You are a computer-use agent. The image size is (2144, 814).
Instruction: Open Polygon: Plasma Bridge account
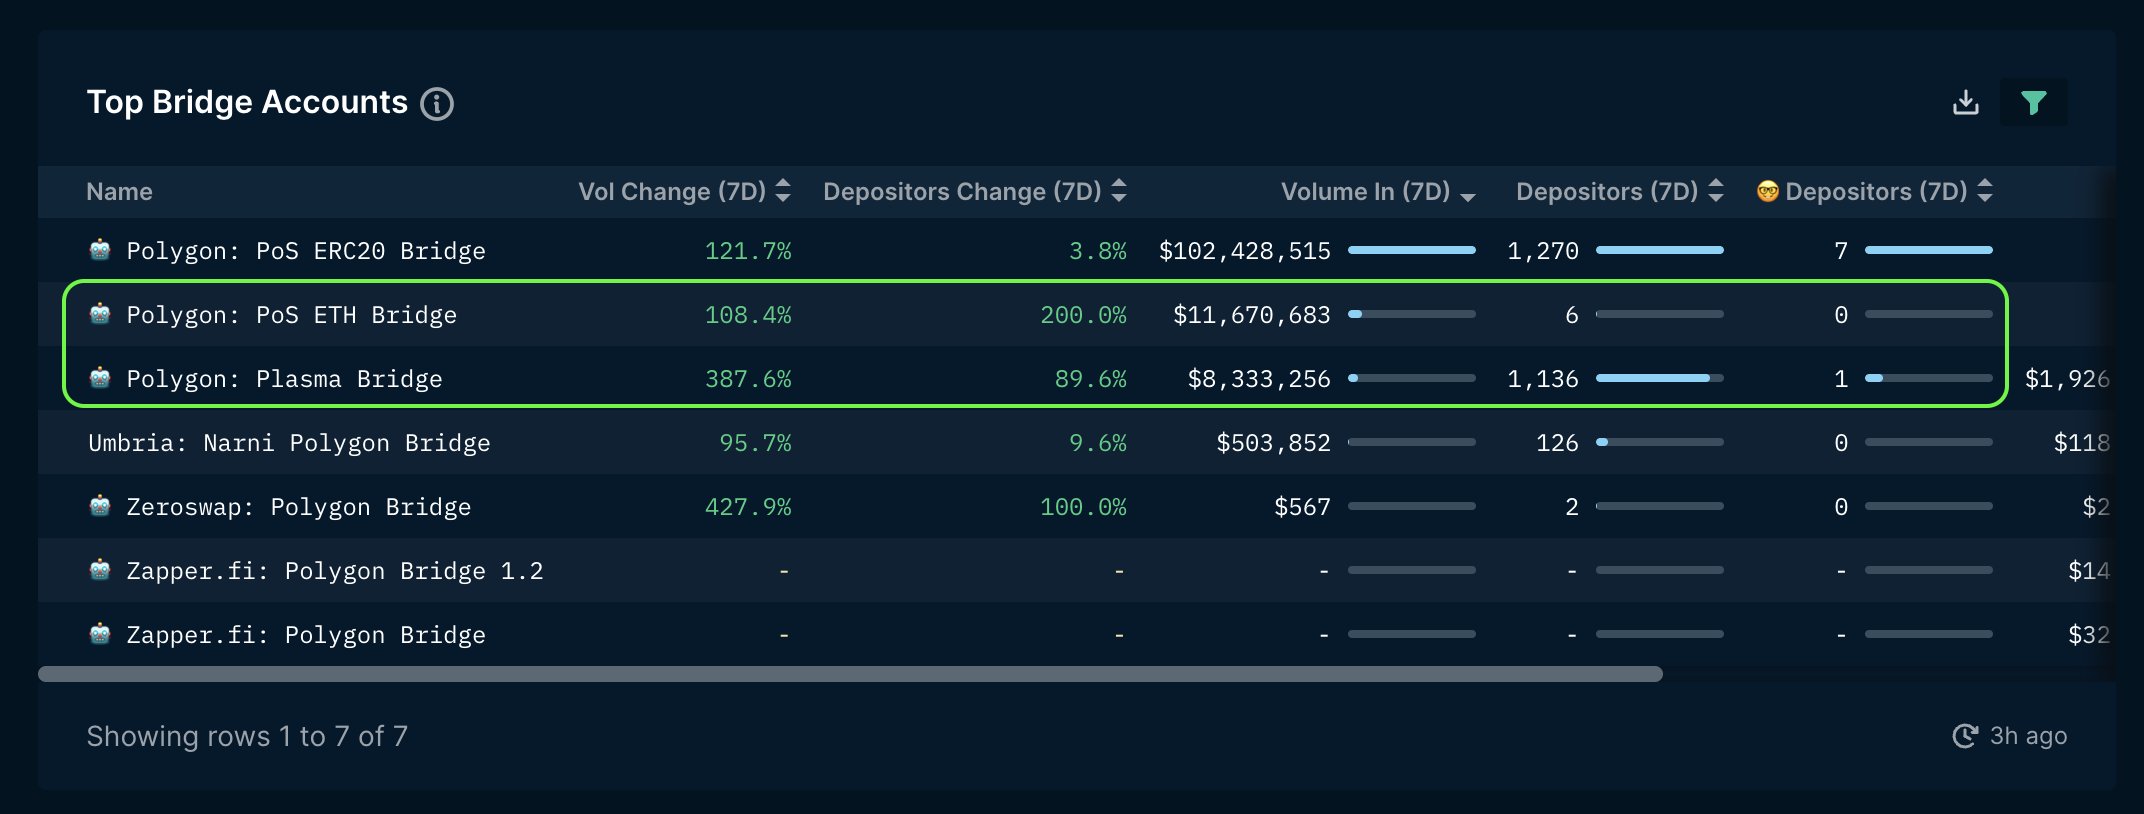pyautogui.click(x=284, y=379)
